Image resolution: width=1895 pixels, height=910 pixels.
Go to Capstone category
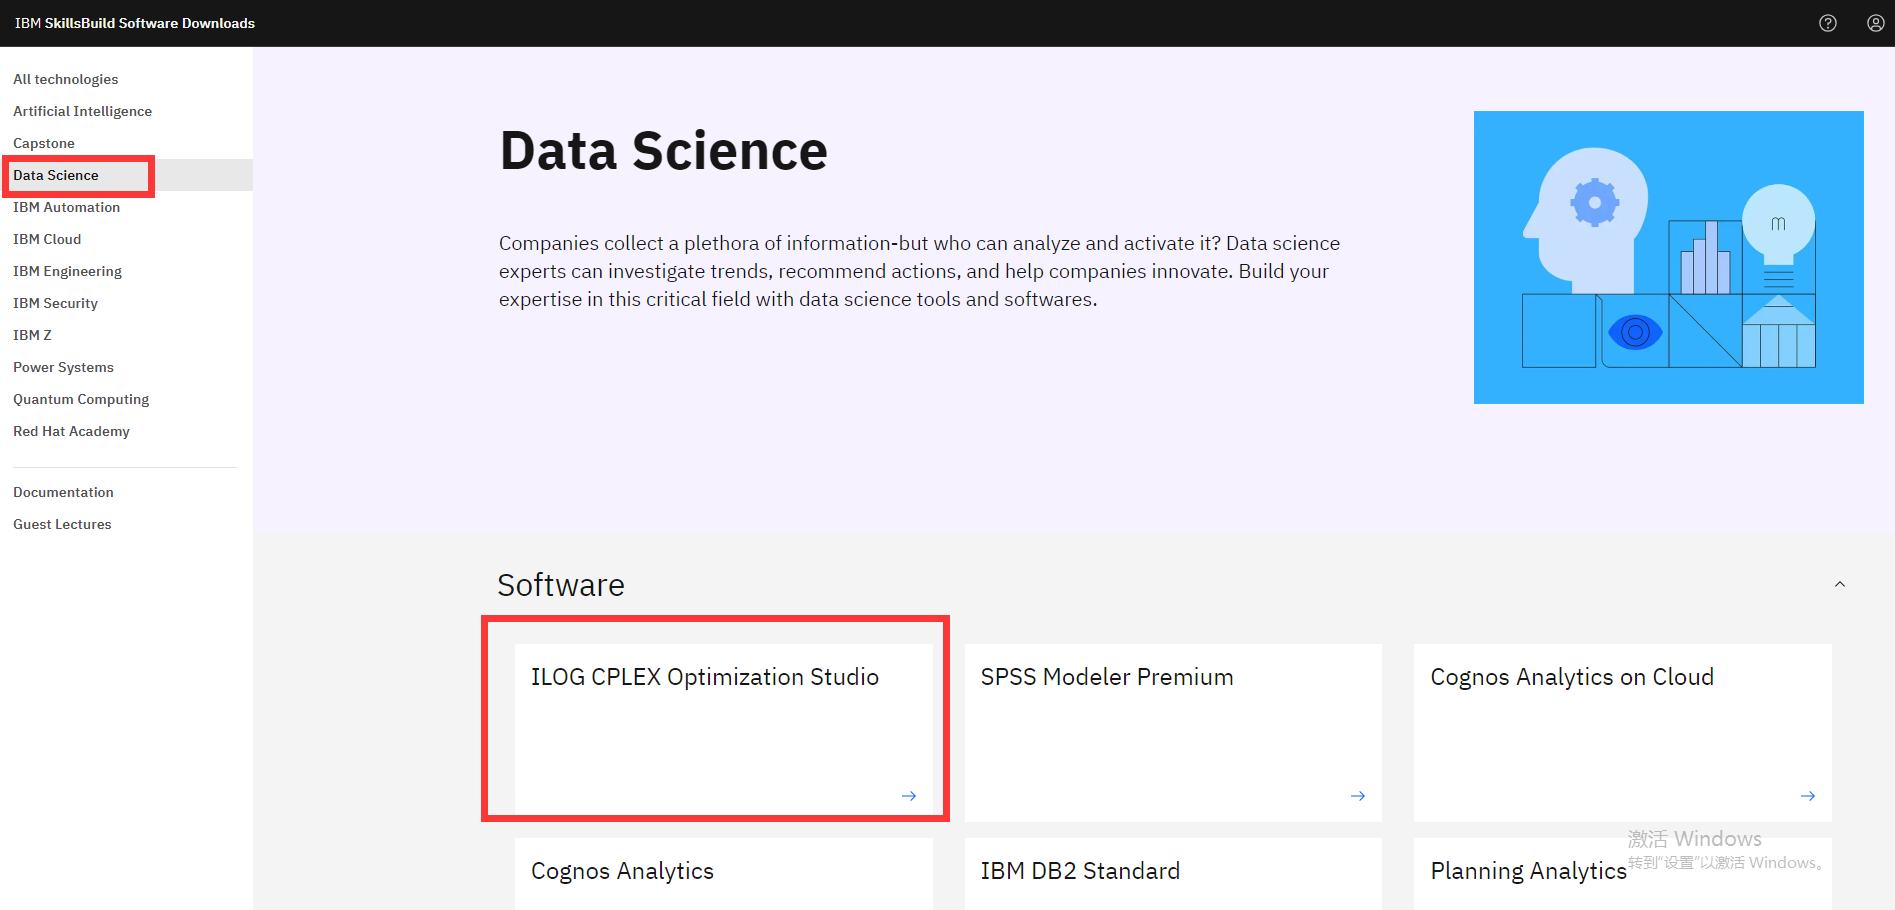pyautogui.click(x=44, y=143)
